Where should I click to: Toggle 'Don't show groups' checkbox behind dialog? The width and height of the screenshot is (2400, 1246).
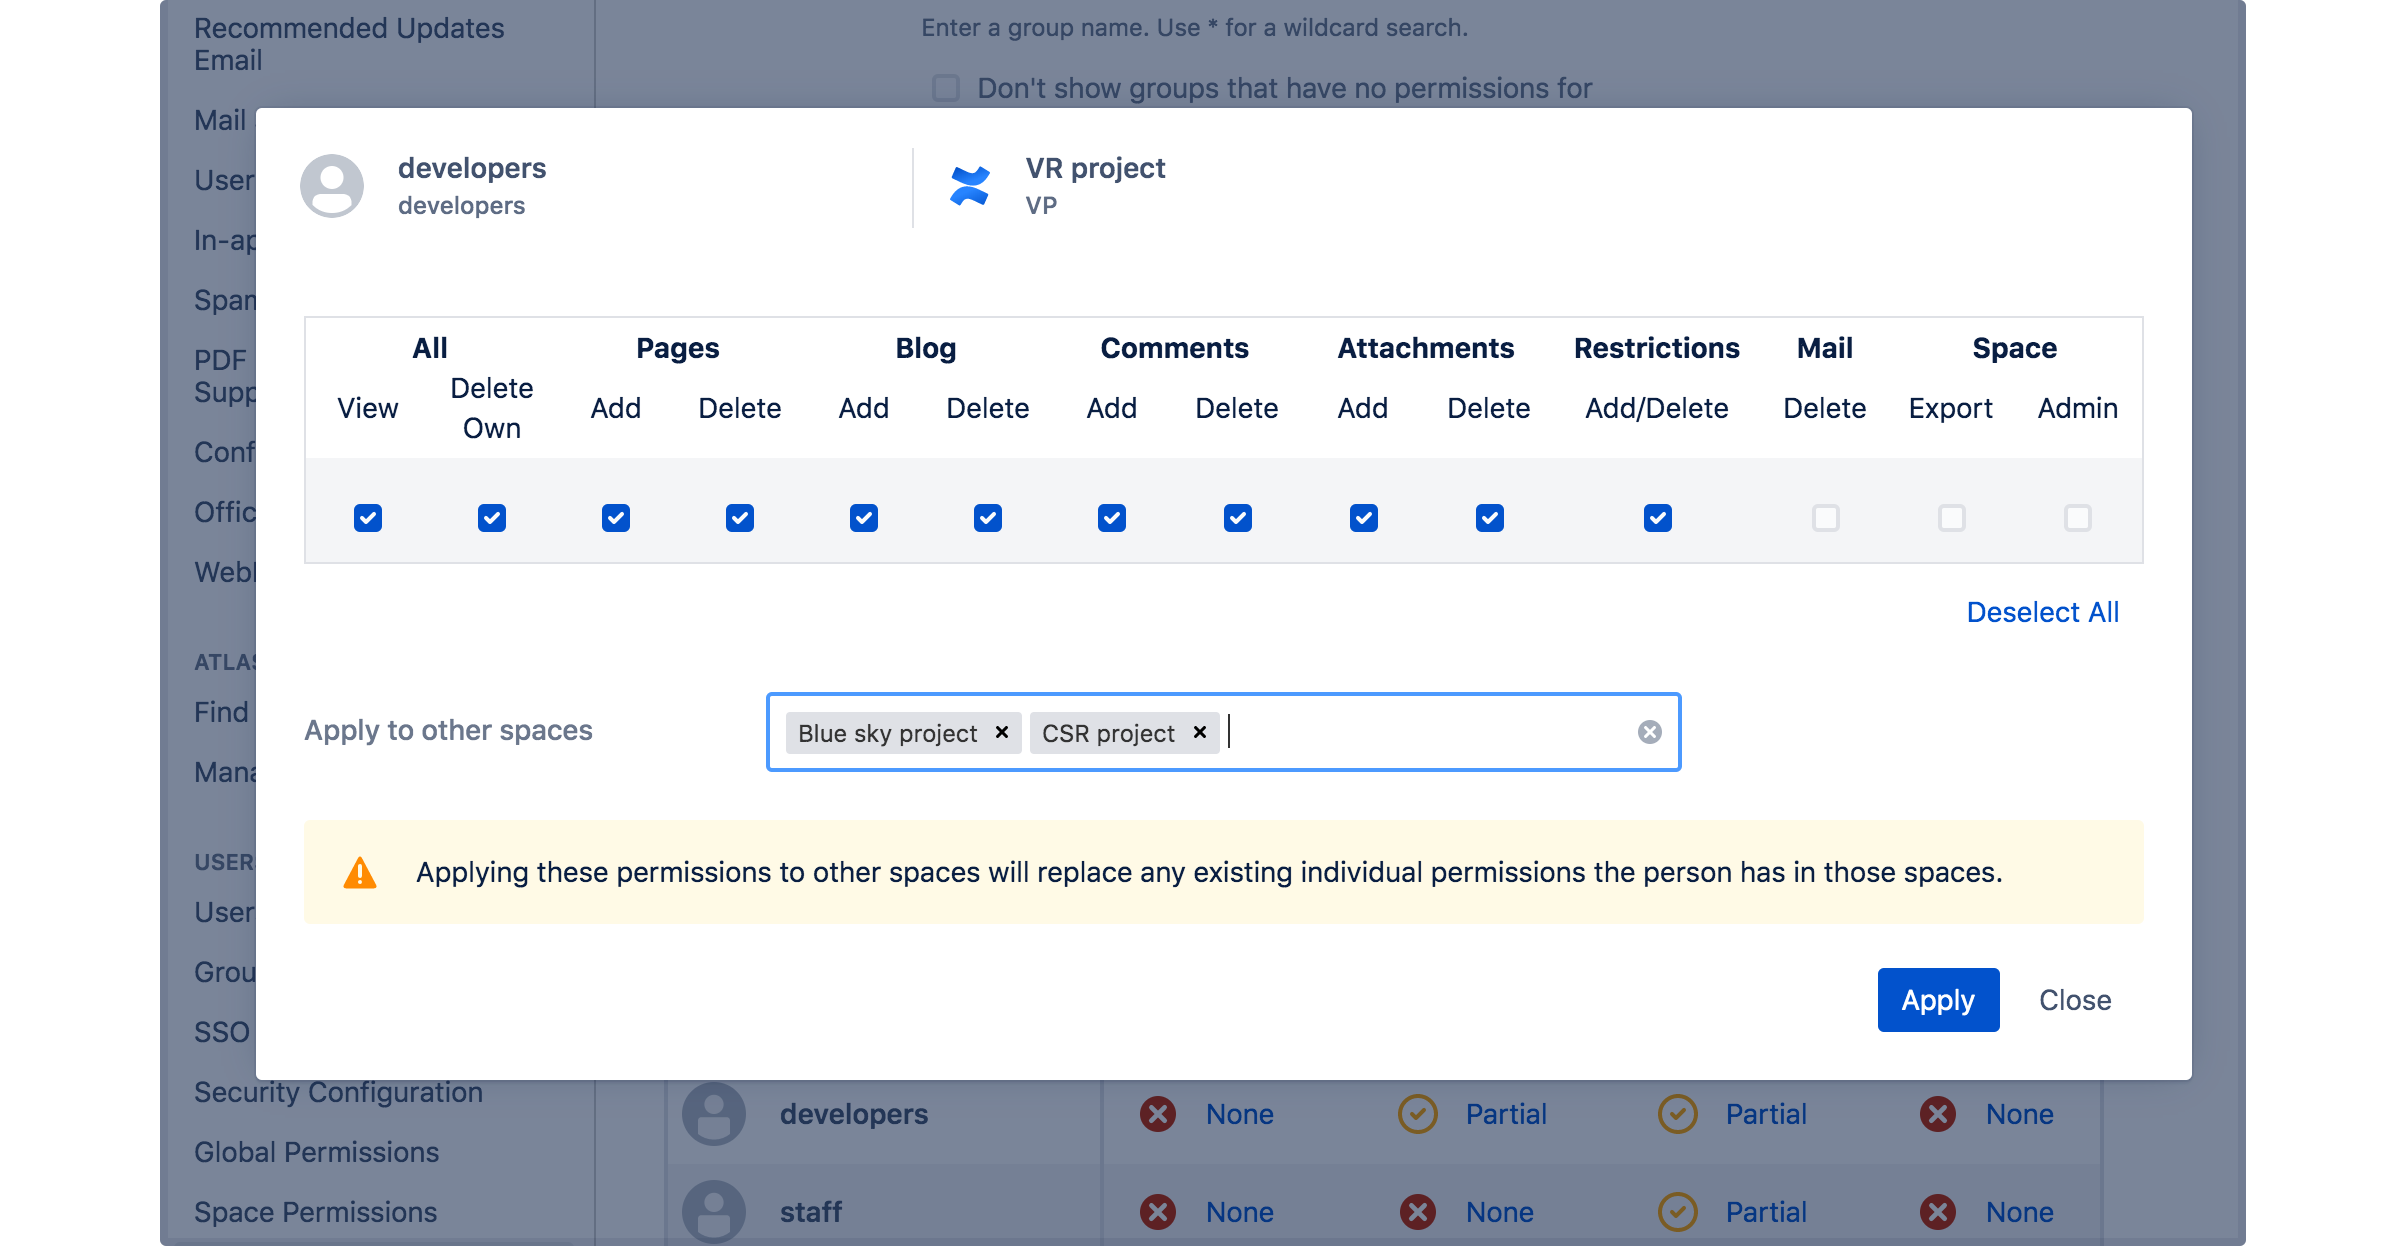pyautogui.click(x=946, y=88)
